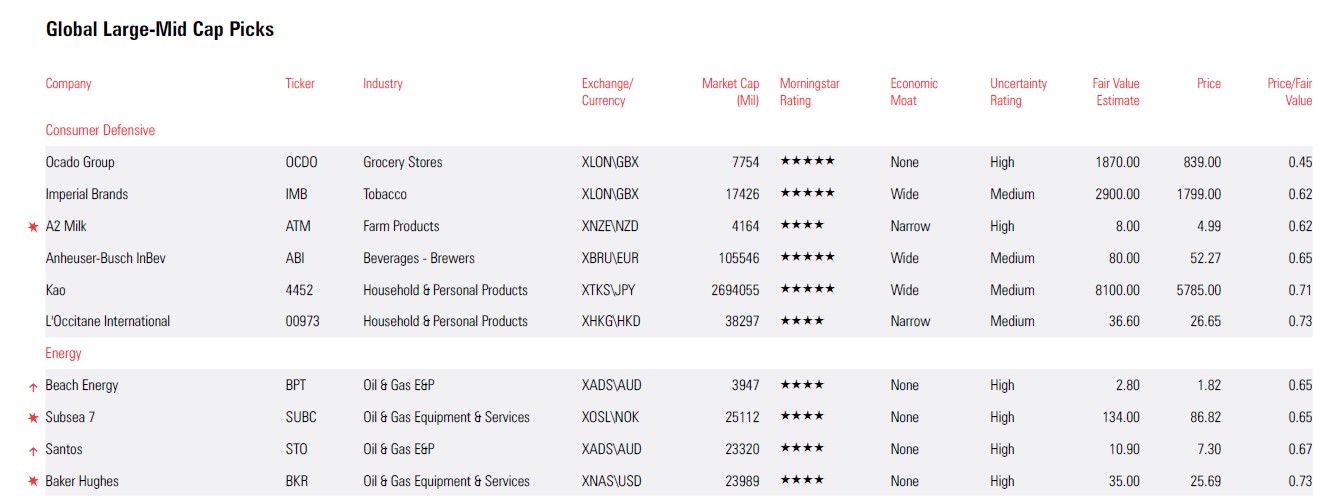Sort by the Market Cap (Mil) header
This screenshot has height=496, width=1323.
pos(731,92)
